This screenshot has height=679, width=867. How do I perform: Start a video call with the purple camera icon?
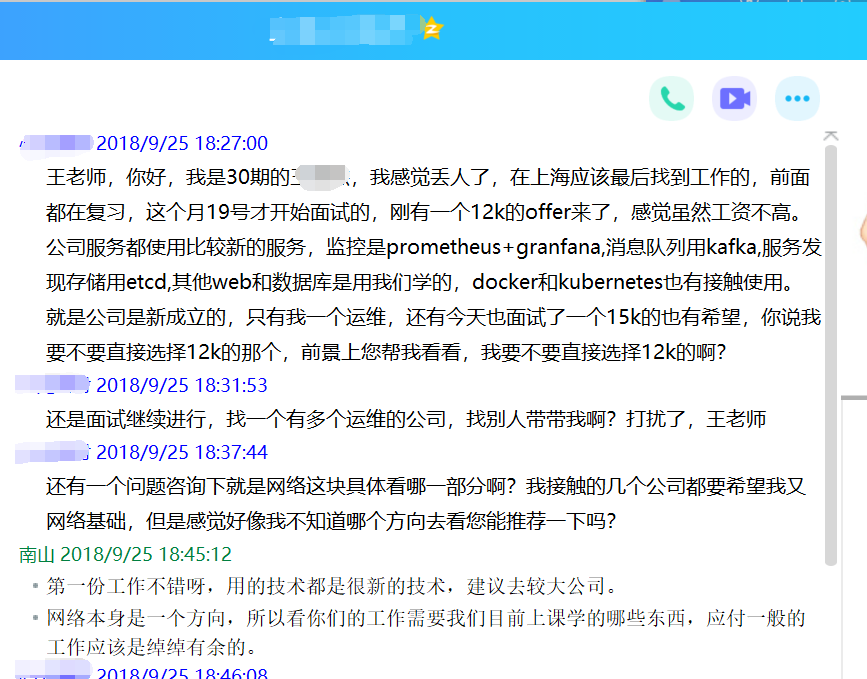point(734,98)
